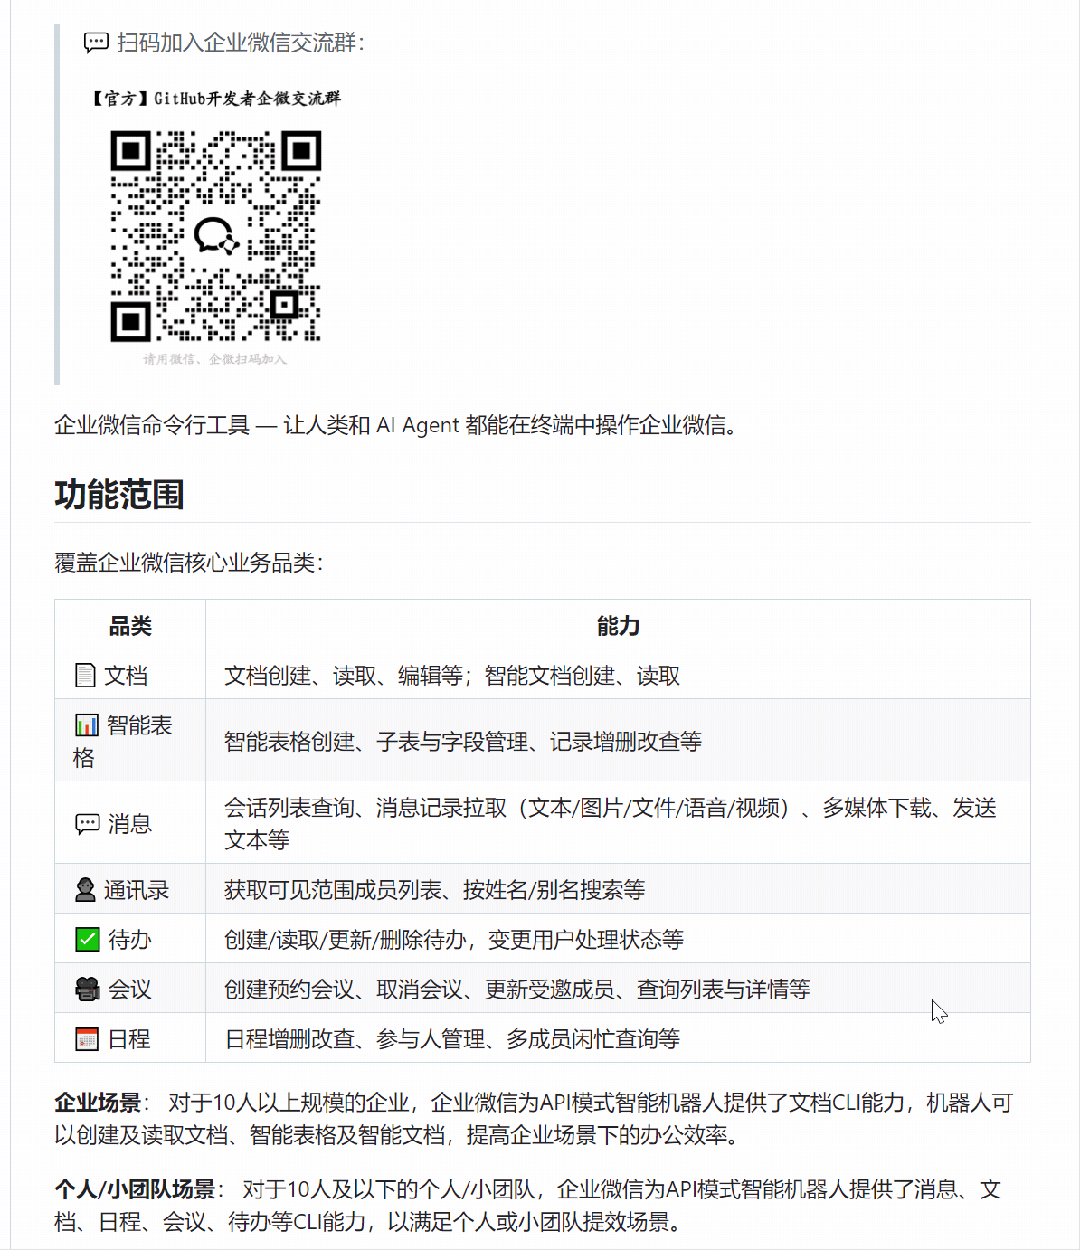Click the 会议 category cell label
The image size is (1080, 1250).
coord(130,989)
